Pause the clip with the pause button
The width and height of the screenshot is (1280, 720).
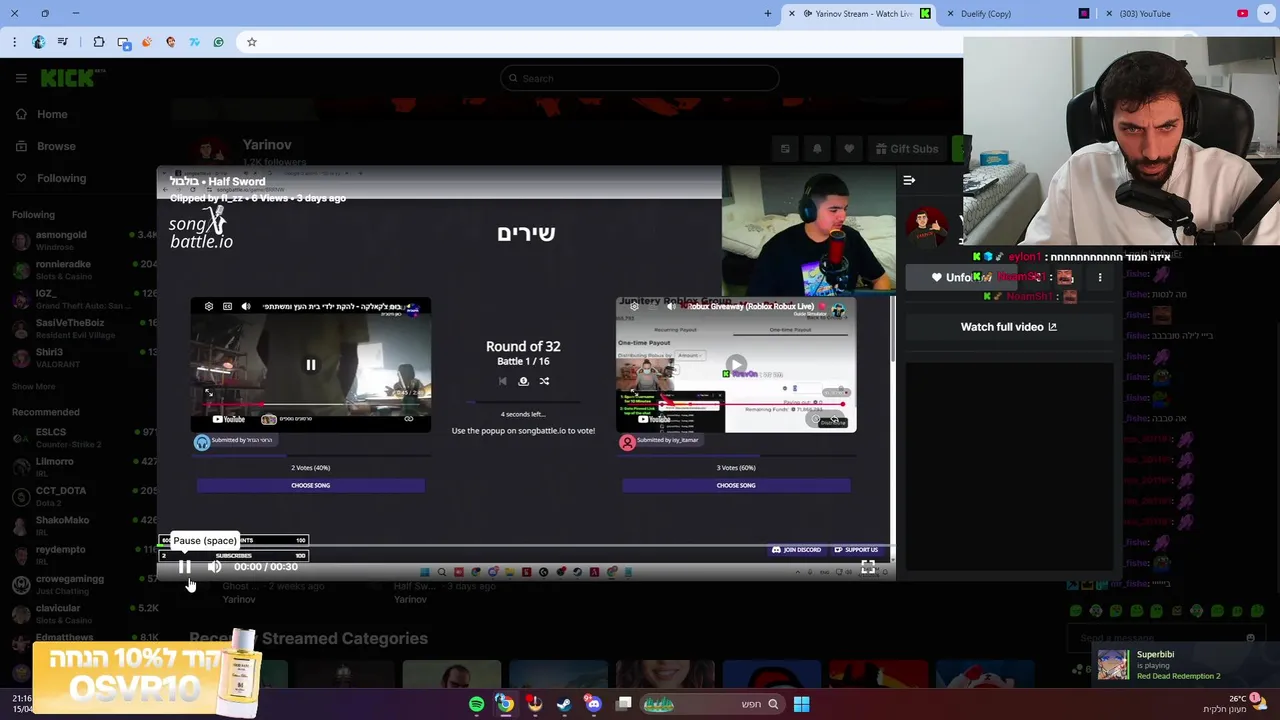(185, 567)
